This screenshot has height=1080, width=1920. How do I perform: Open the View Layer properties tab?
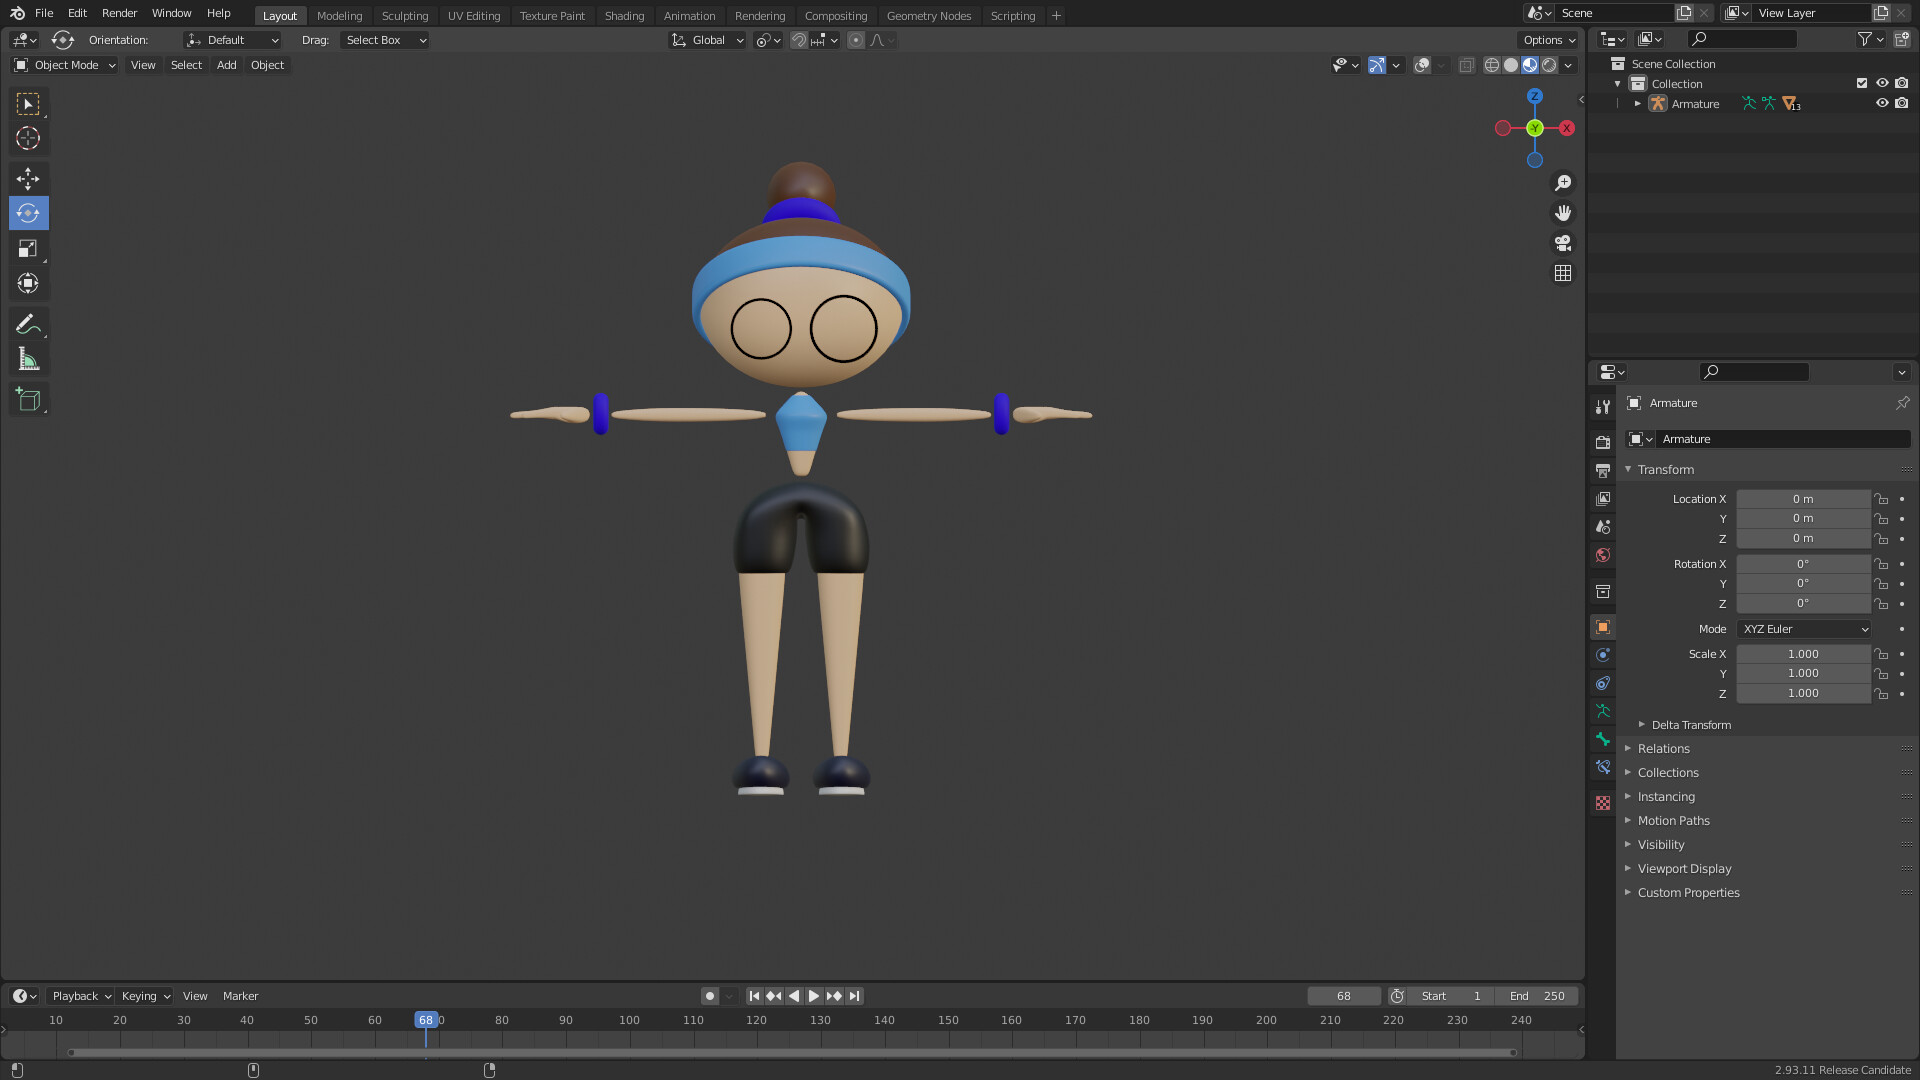click(1603, 498)
